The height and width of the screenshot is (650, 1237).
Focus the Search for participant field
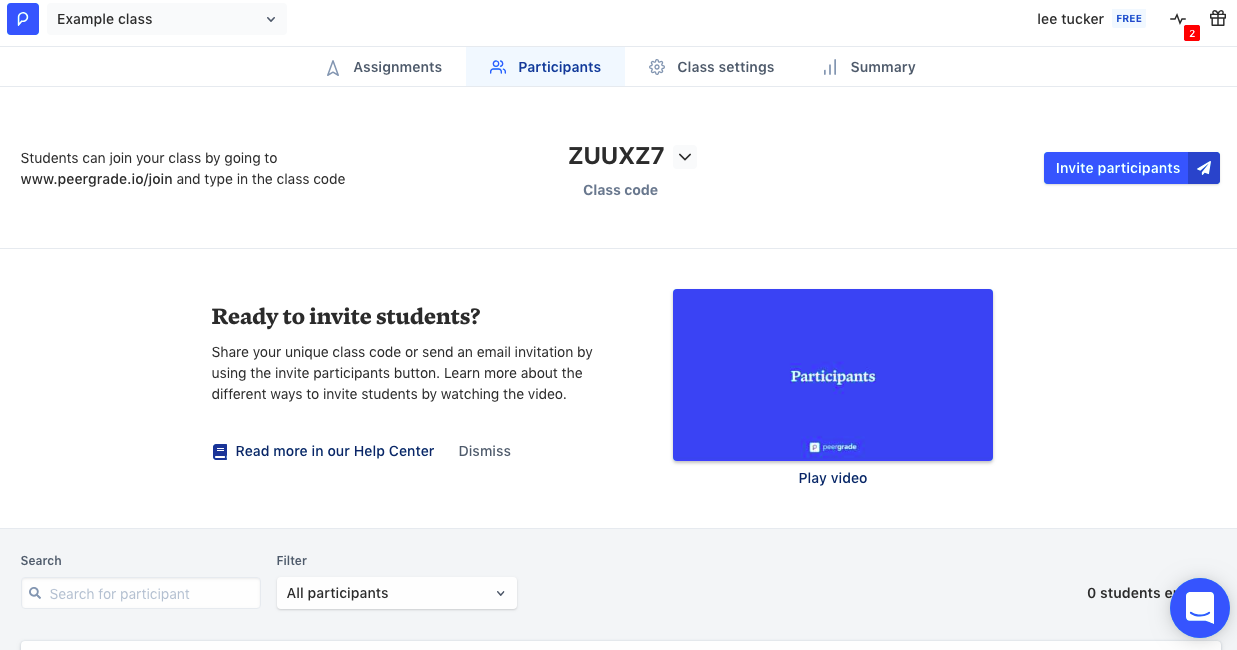[150, 594]
